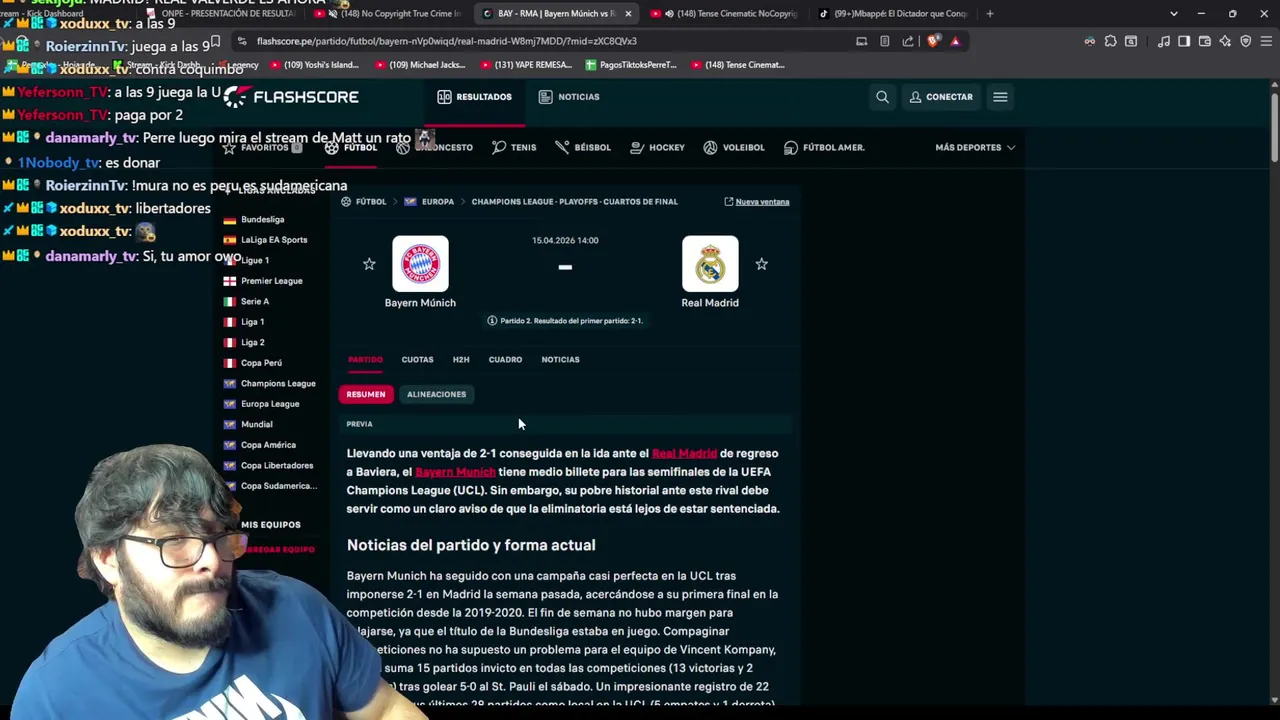Select the RESUMEN sub-tab

[366, 394]
